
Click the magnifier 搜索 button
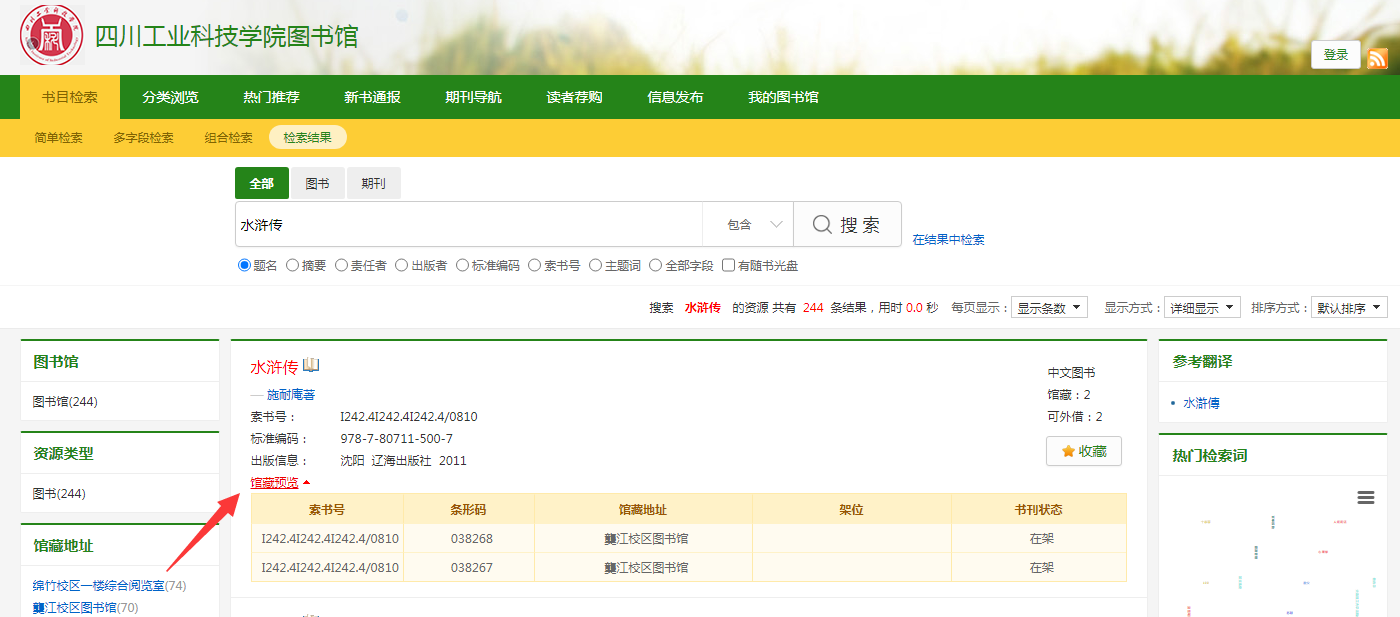(x=847, y=225)
